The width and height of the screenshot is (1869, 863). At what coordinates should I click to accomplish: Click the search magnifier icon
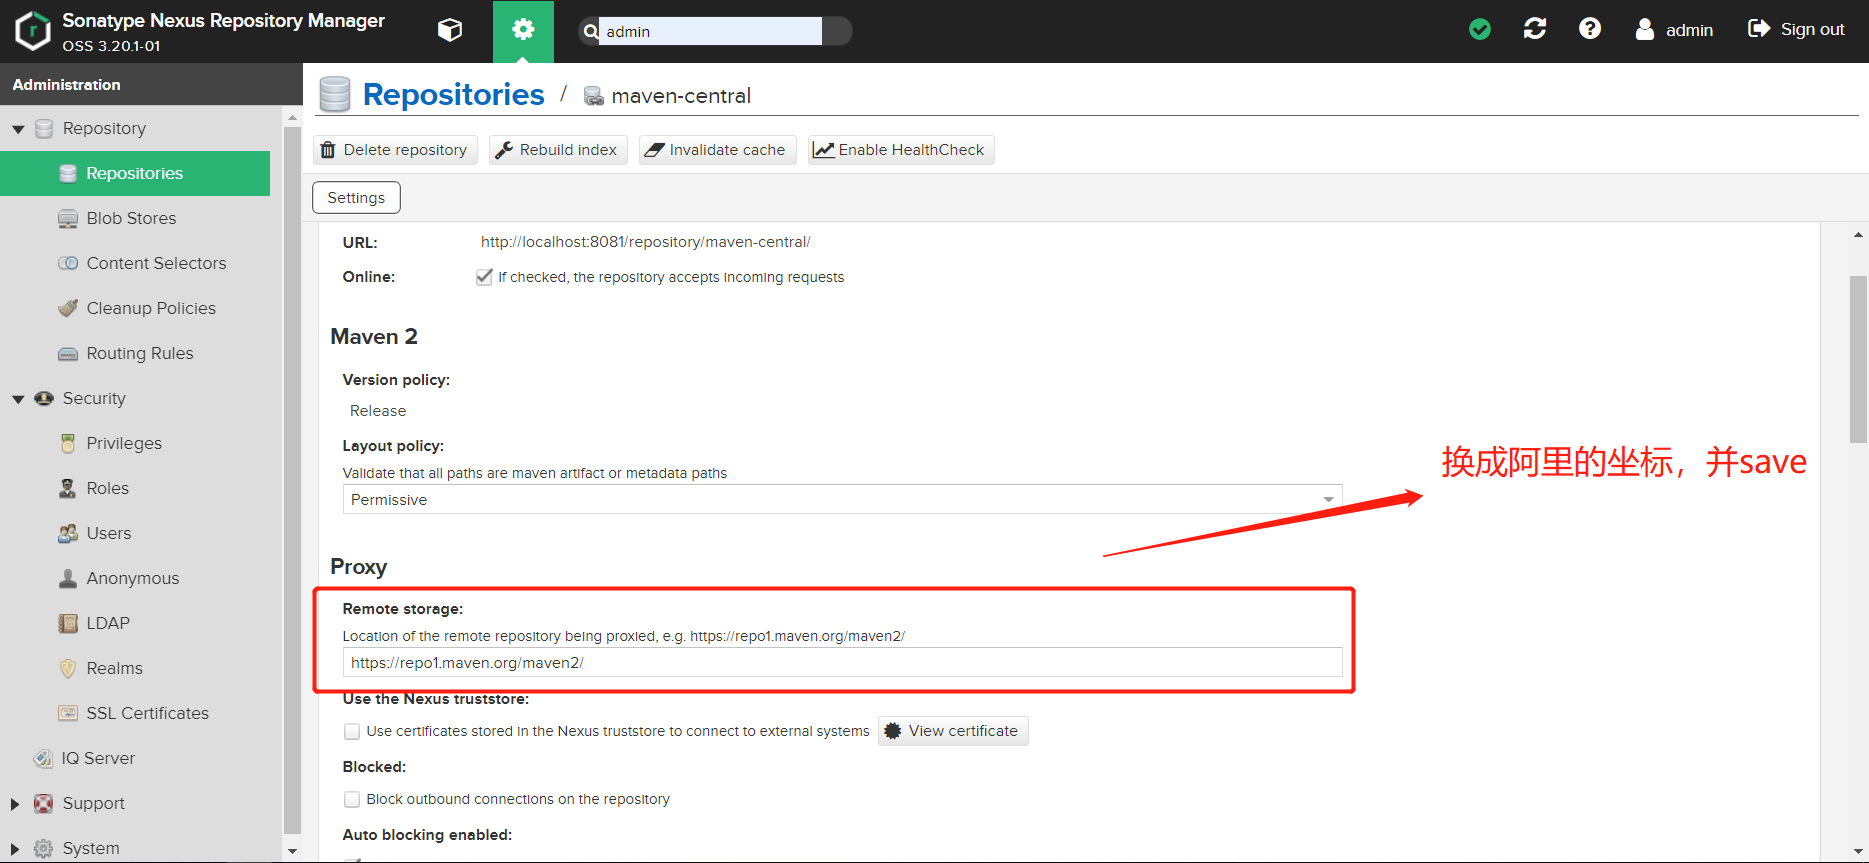click(591, 31)
